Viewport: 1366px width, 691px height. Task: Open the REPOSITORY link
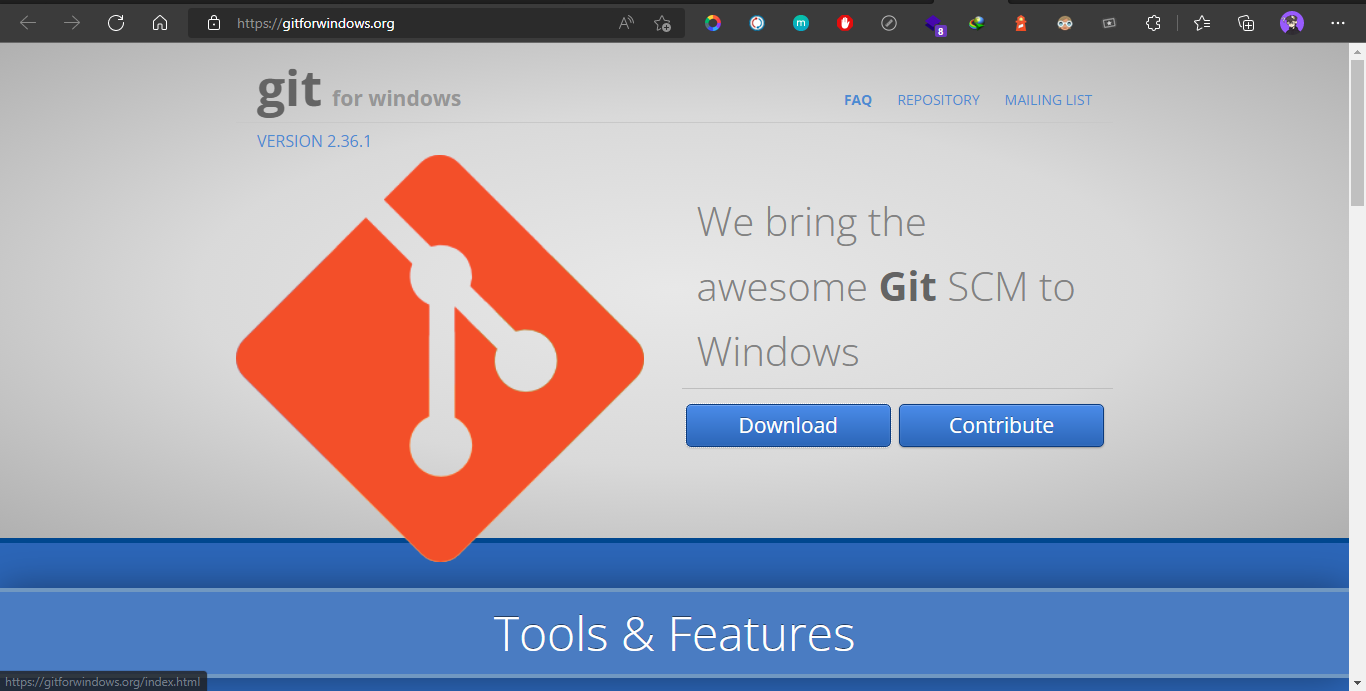938,100
